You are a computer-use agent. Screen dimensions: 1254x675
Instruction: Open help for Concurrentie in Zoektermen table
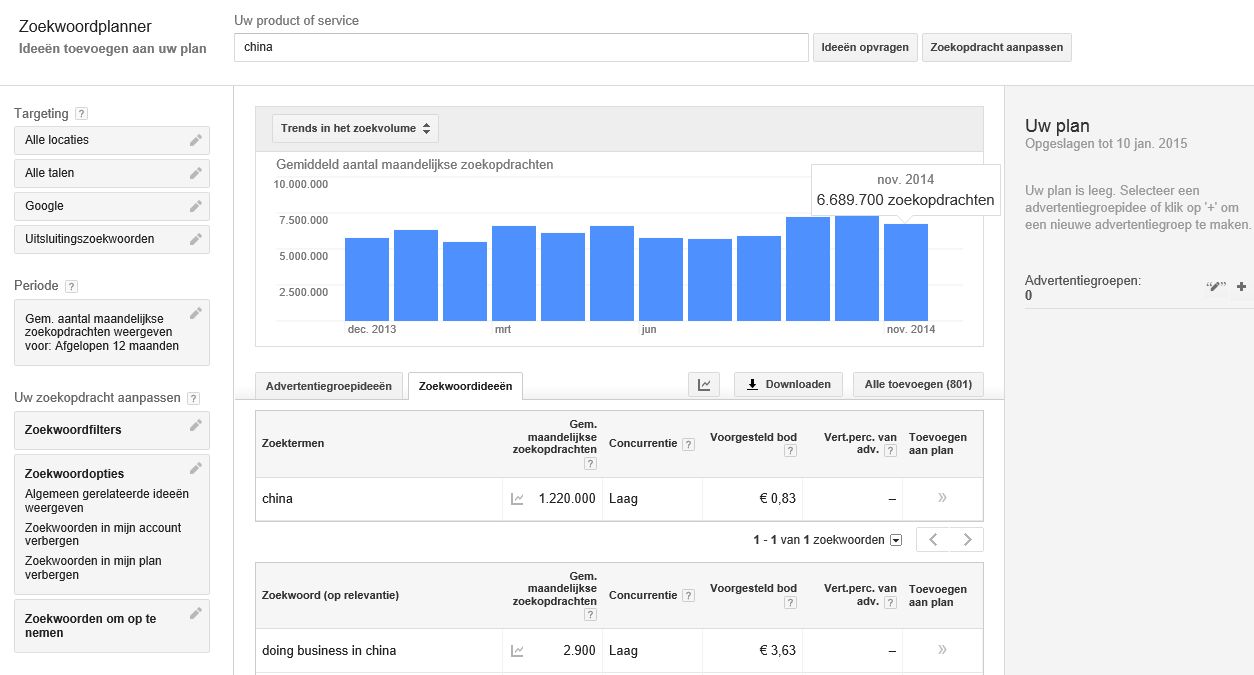click(688, 444)
